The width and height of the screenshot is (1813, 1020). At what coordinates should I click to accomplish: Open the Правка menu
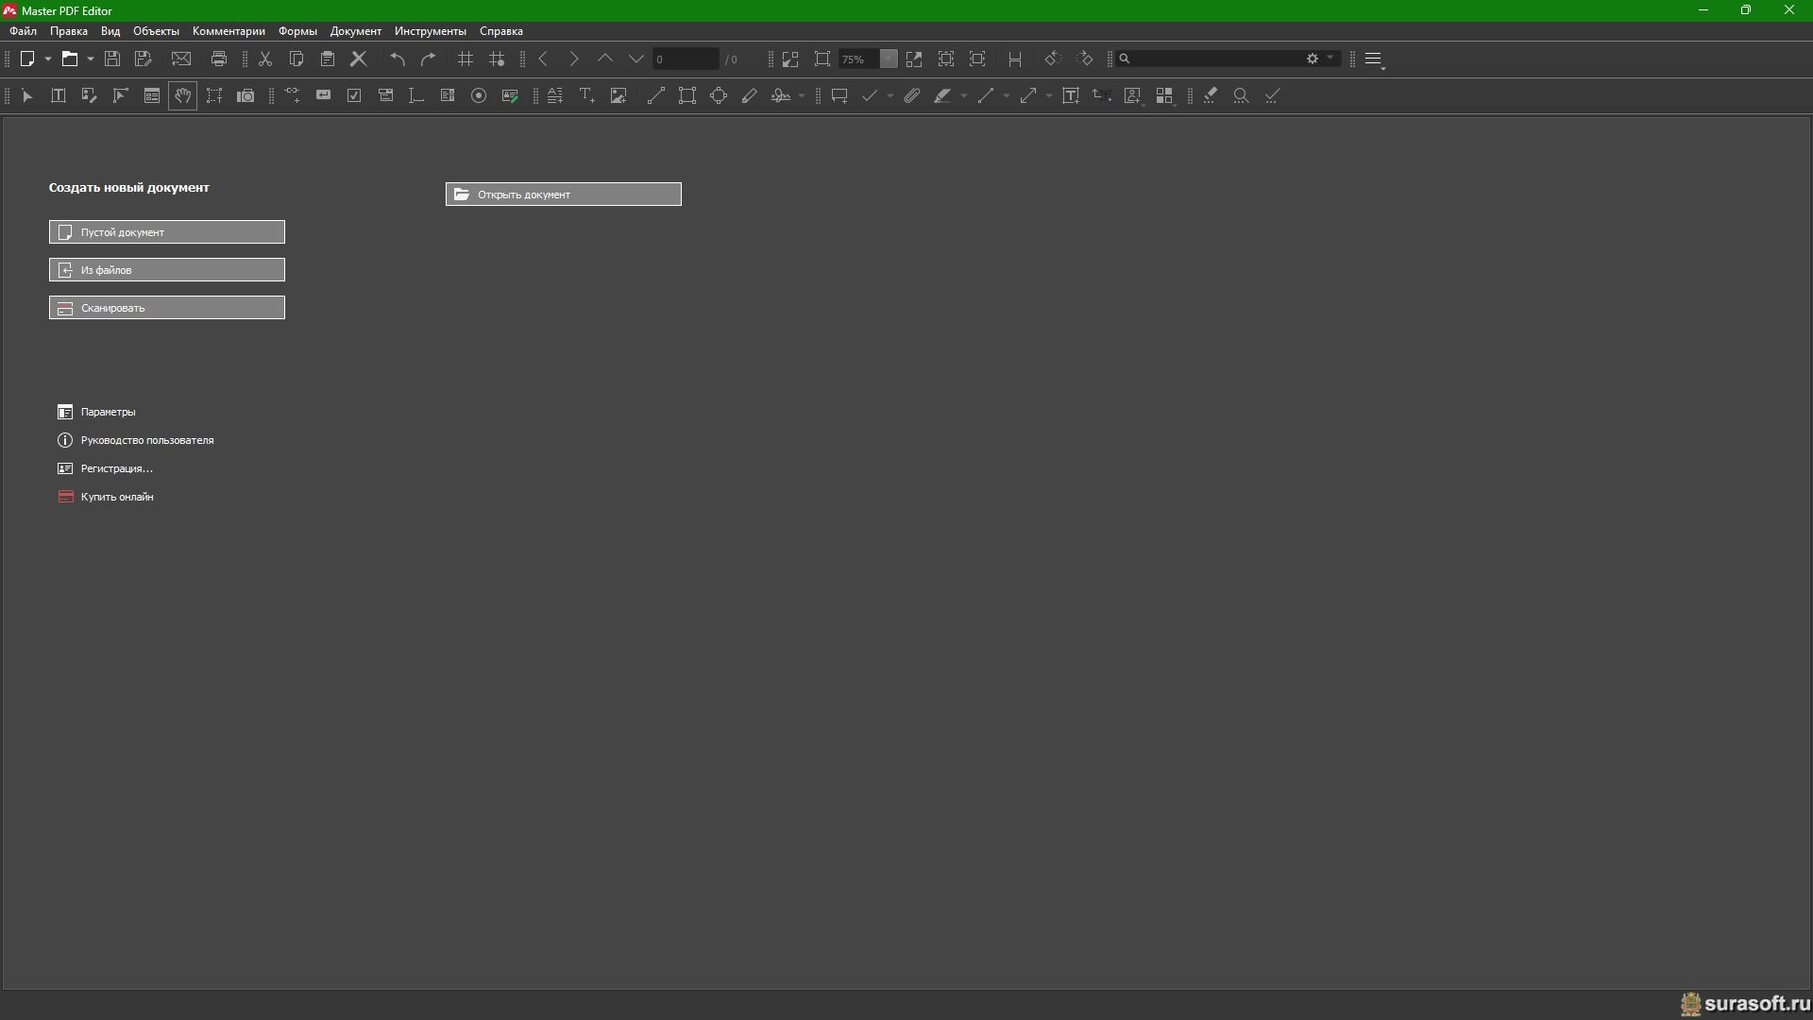click(x=69, y=31)
